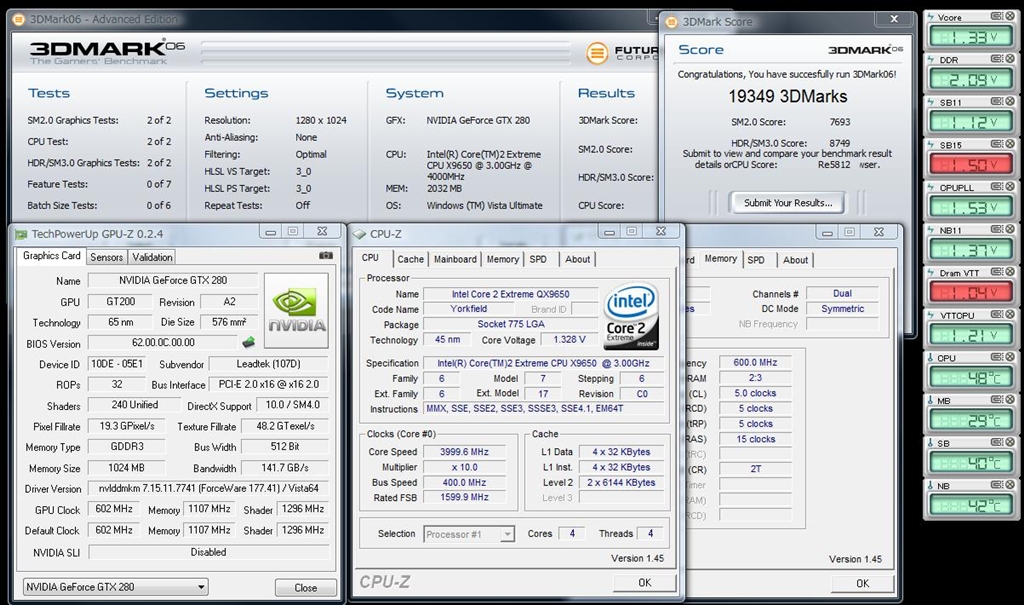Close the NB11 gadget with its X icon
Image resolution: width=1024 pixels, height=605 pixels.
1010,229
